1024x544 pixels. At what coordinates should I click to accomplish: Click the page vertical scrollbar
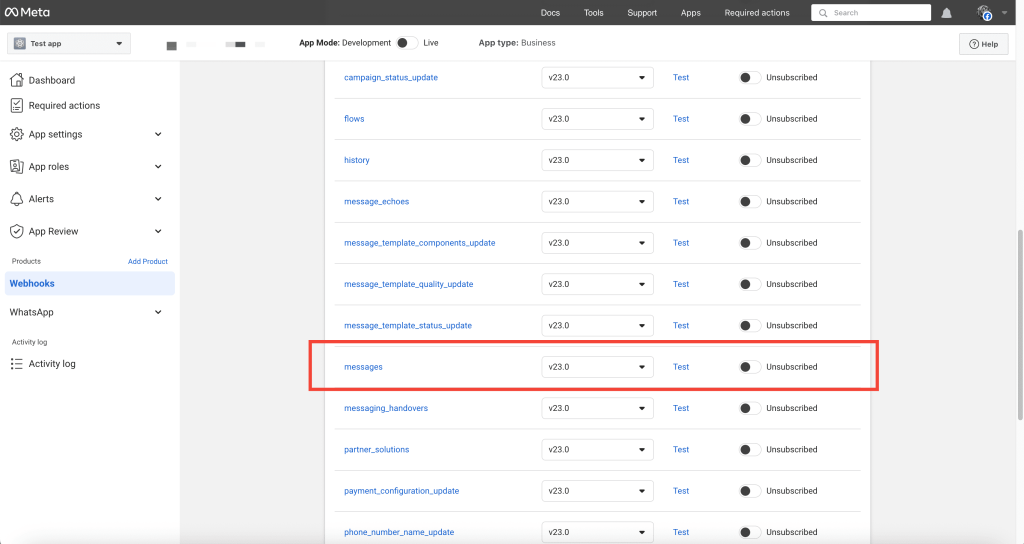(1019, 320)
